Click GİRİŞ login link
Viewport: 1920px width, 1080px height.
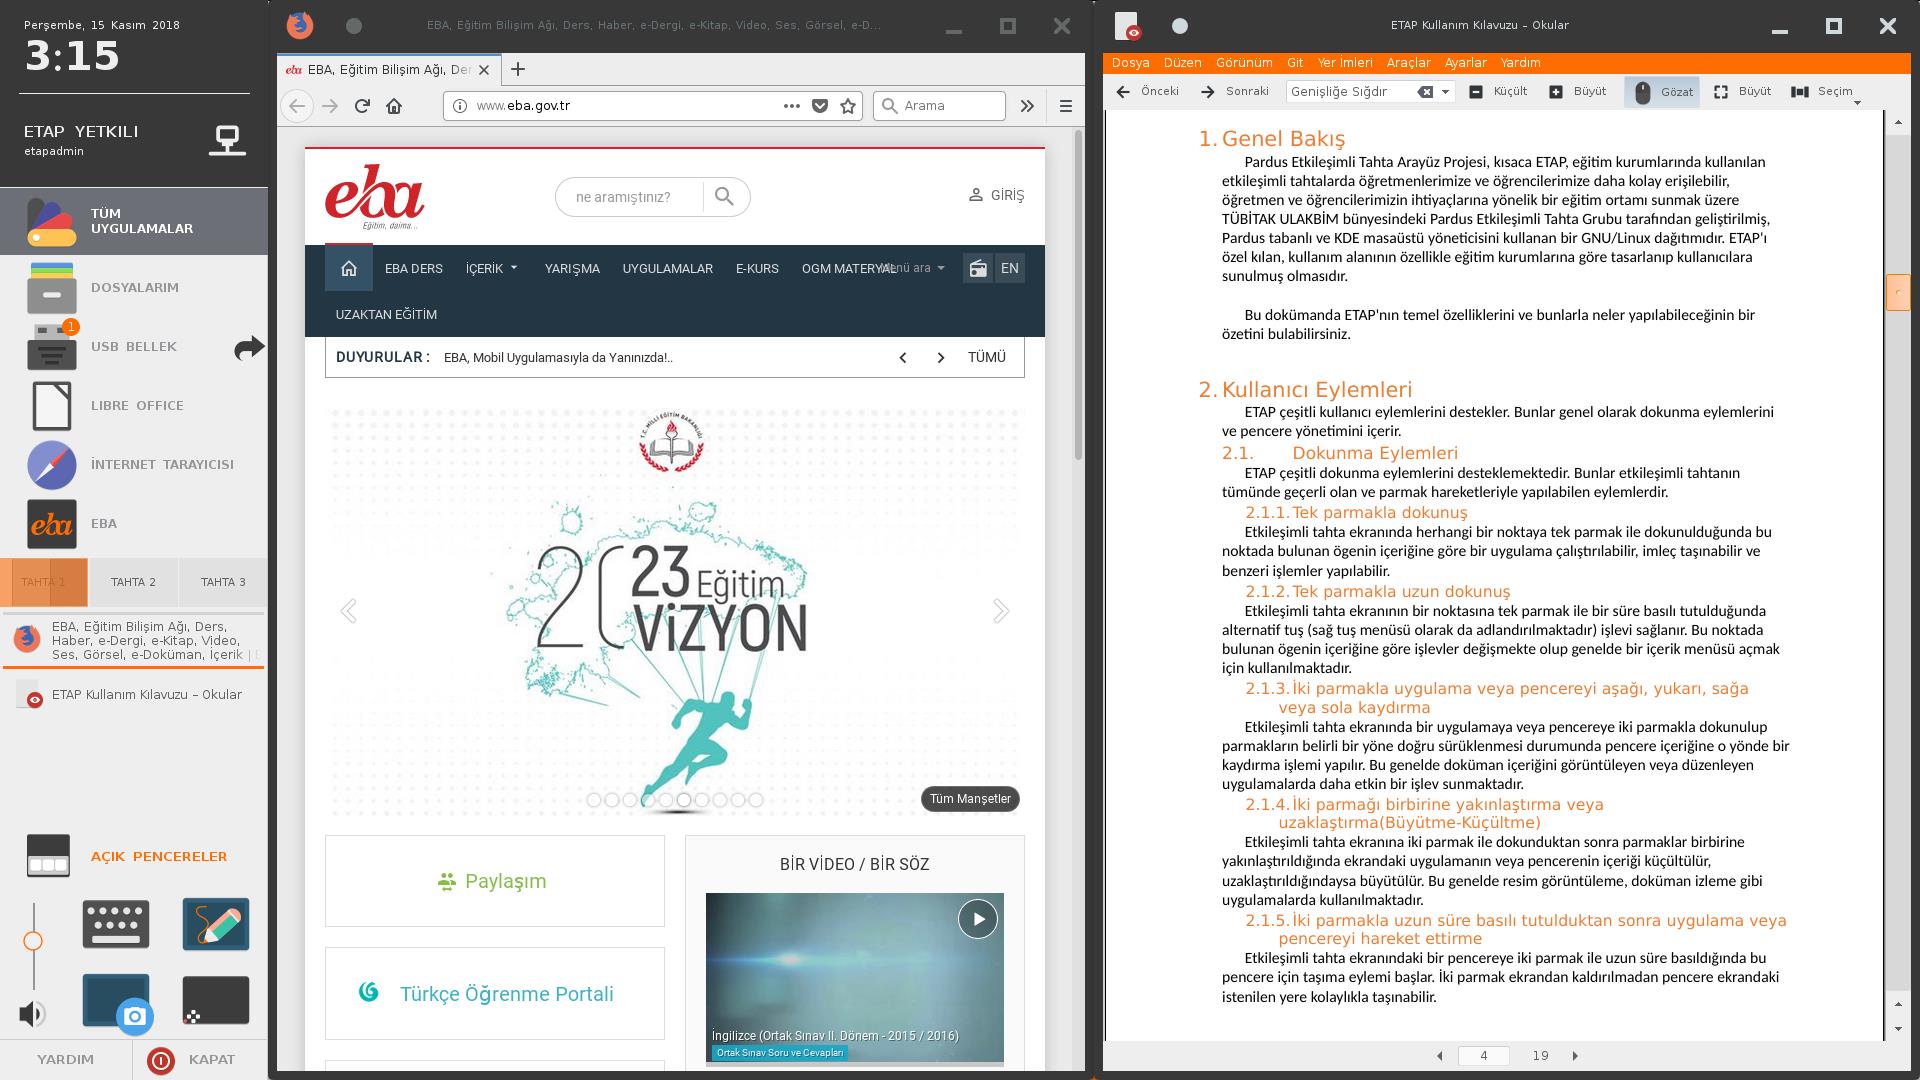996,195
